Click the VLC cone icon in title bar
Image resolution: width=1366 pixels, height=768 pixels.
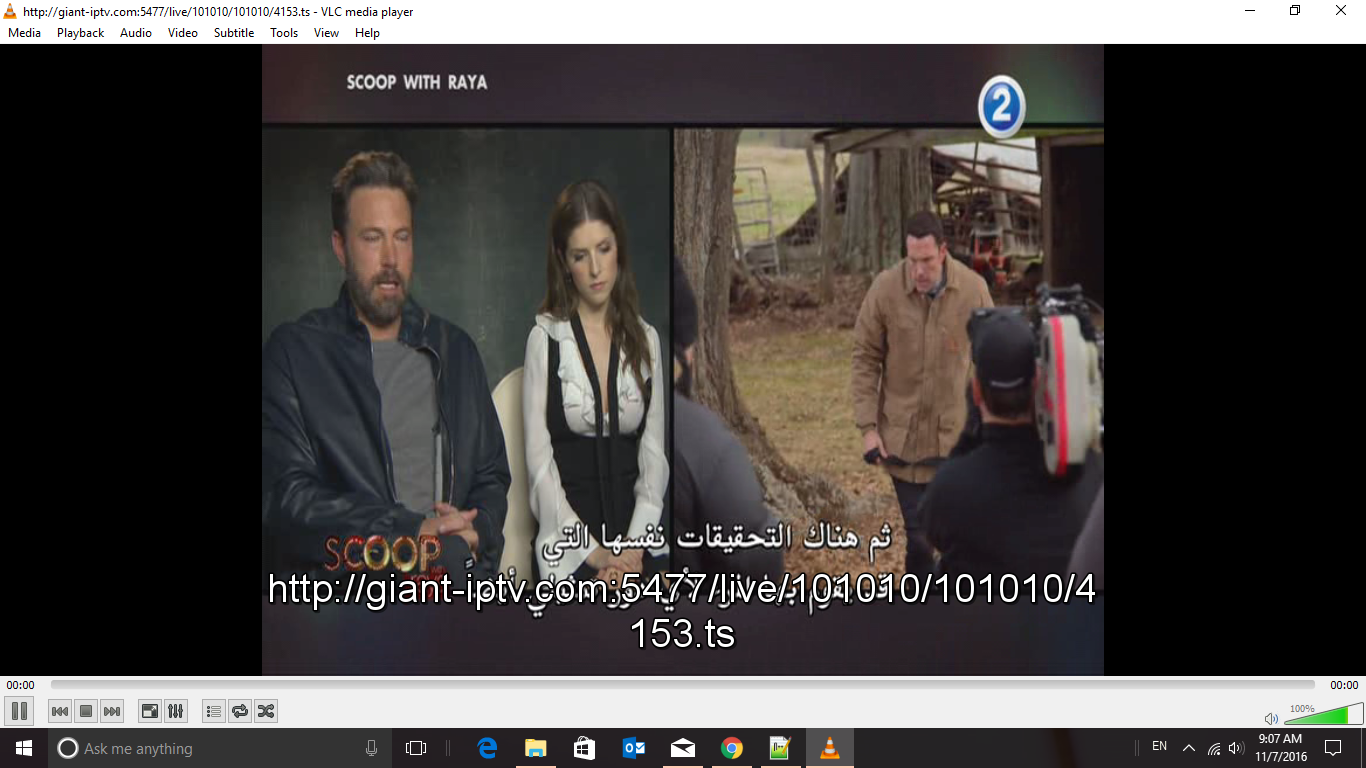pyautogui.click(x=10, y=11)
